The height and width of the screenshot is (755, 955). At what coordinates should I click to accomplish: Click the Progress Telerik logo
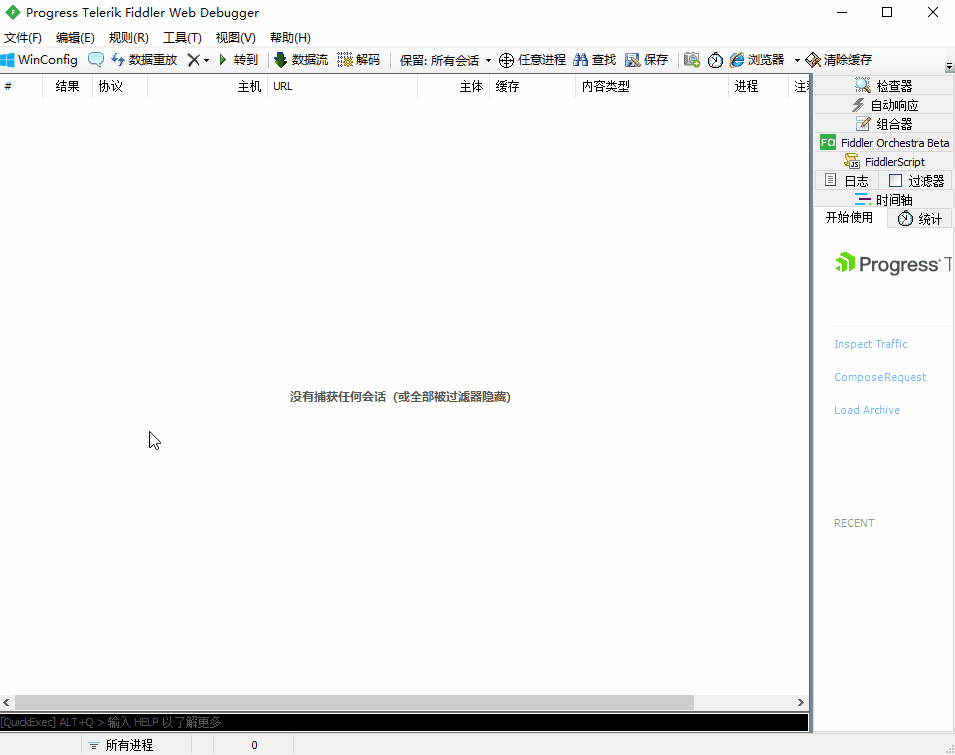click(892, 264)
